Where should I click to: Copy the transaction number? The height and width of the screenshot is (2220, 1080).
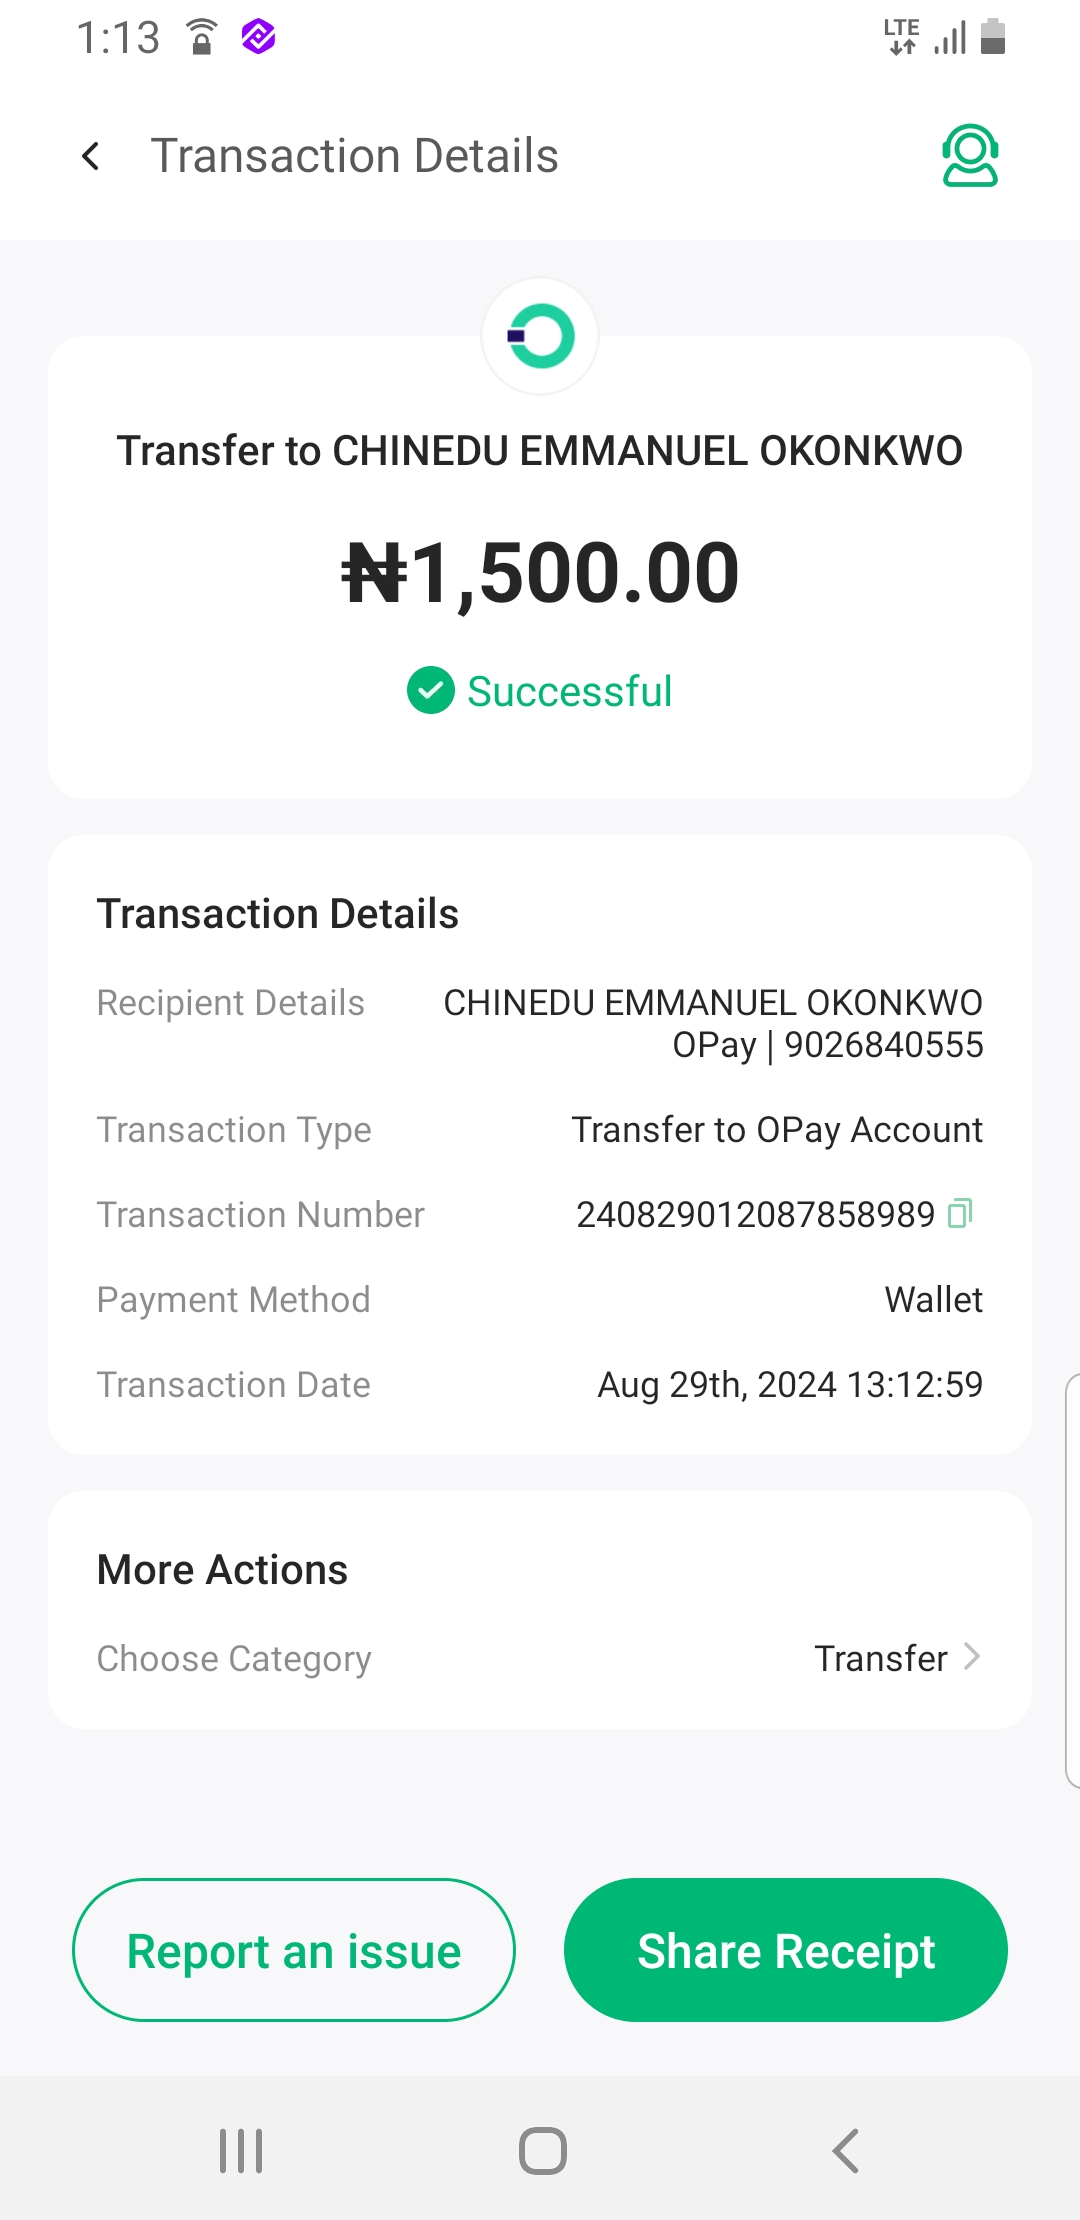(x=960, y=1213)
